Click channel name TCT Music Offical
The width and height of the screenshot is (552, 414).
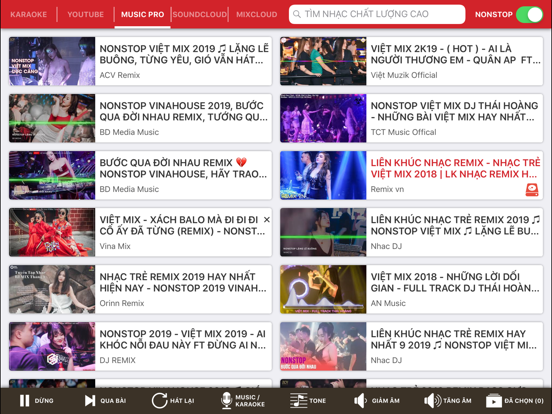(x=403, y=132)
